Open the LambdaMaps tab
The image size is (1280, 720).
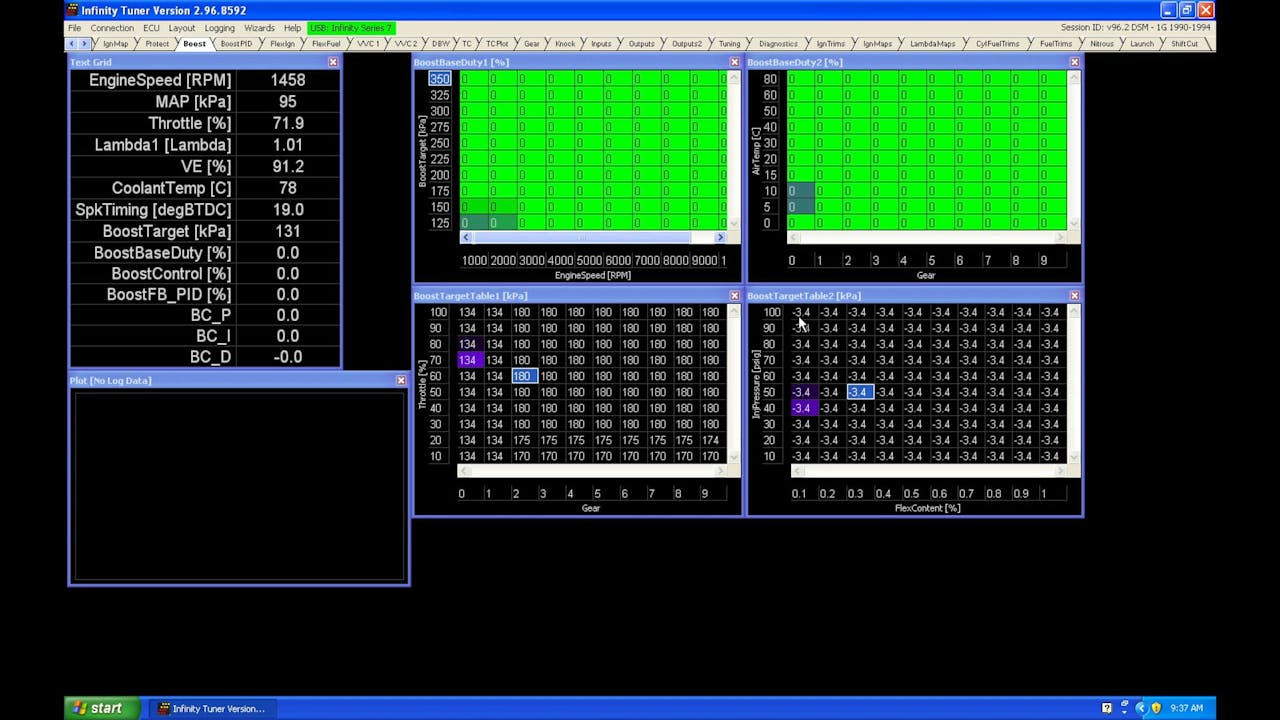pos(932,44)
